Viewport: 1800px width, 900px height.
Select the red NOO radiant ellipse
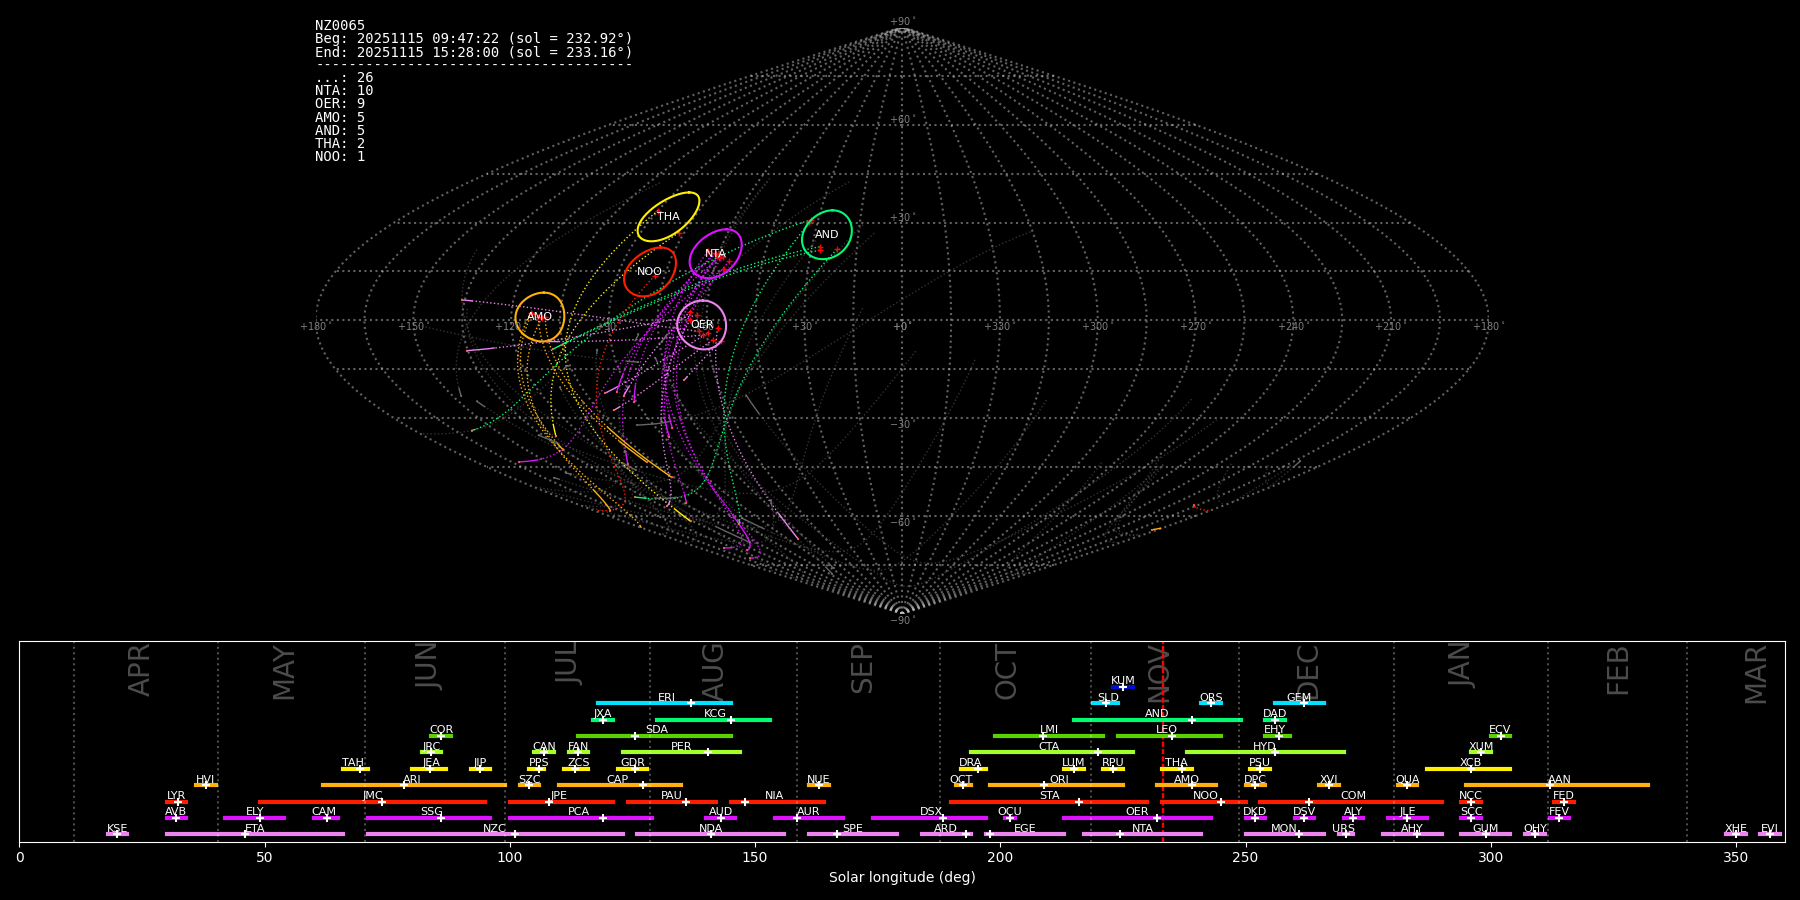tap(649, 272)
